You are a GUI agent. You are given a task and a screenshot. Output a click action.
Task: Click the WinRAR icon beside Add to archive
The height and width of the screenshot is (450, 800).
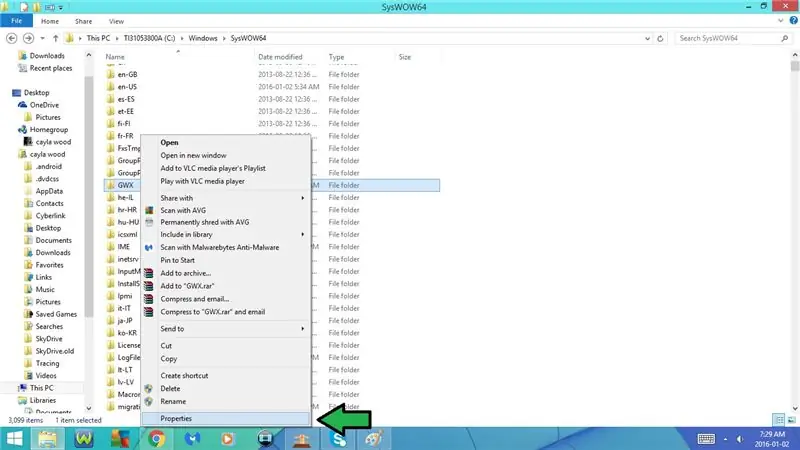pos(148,273)
